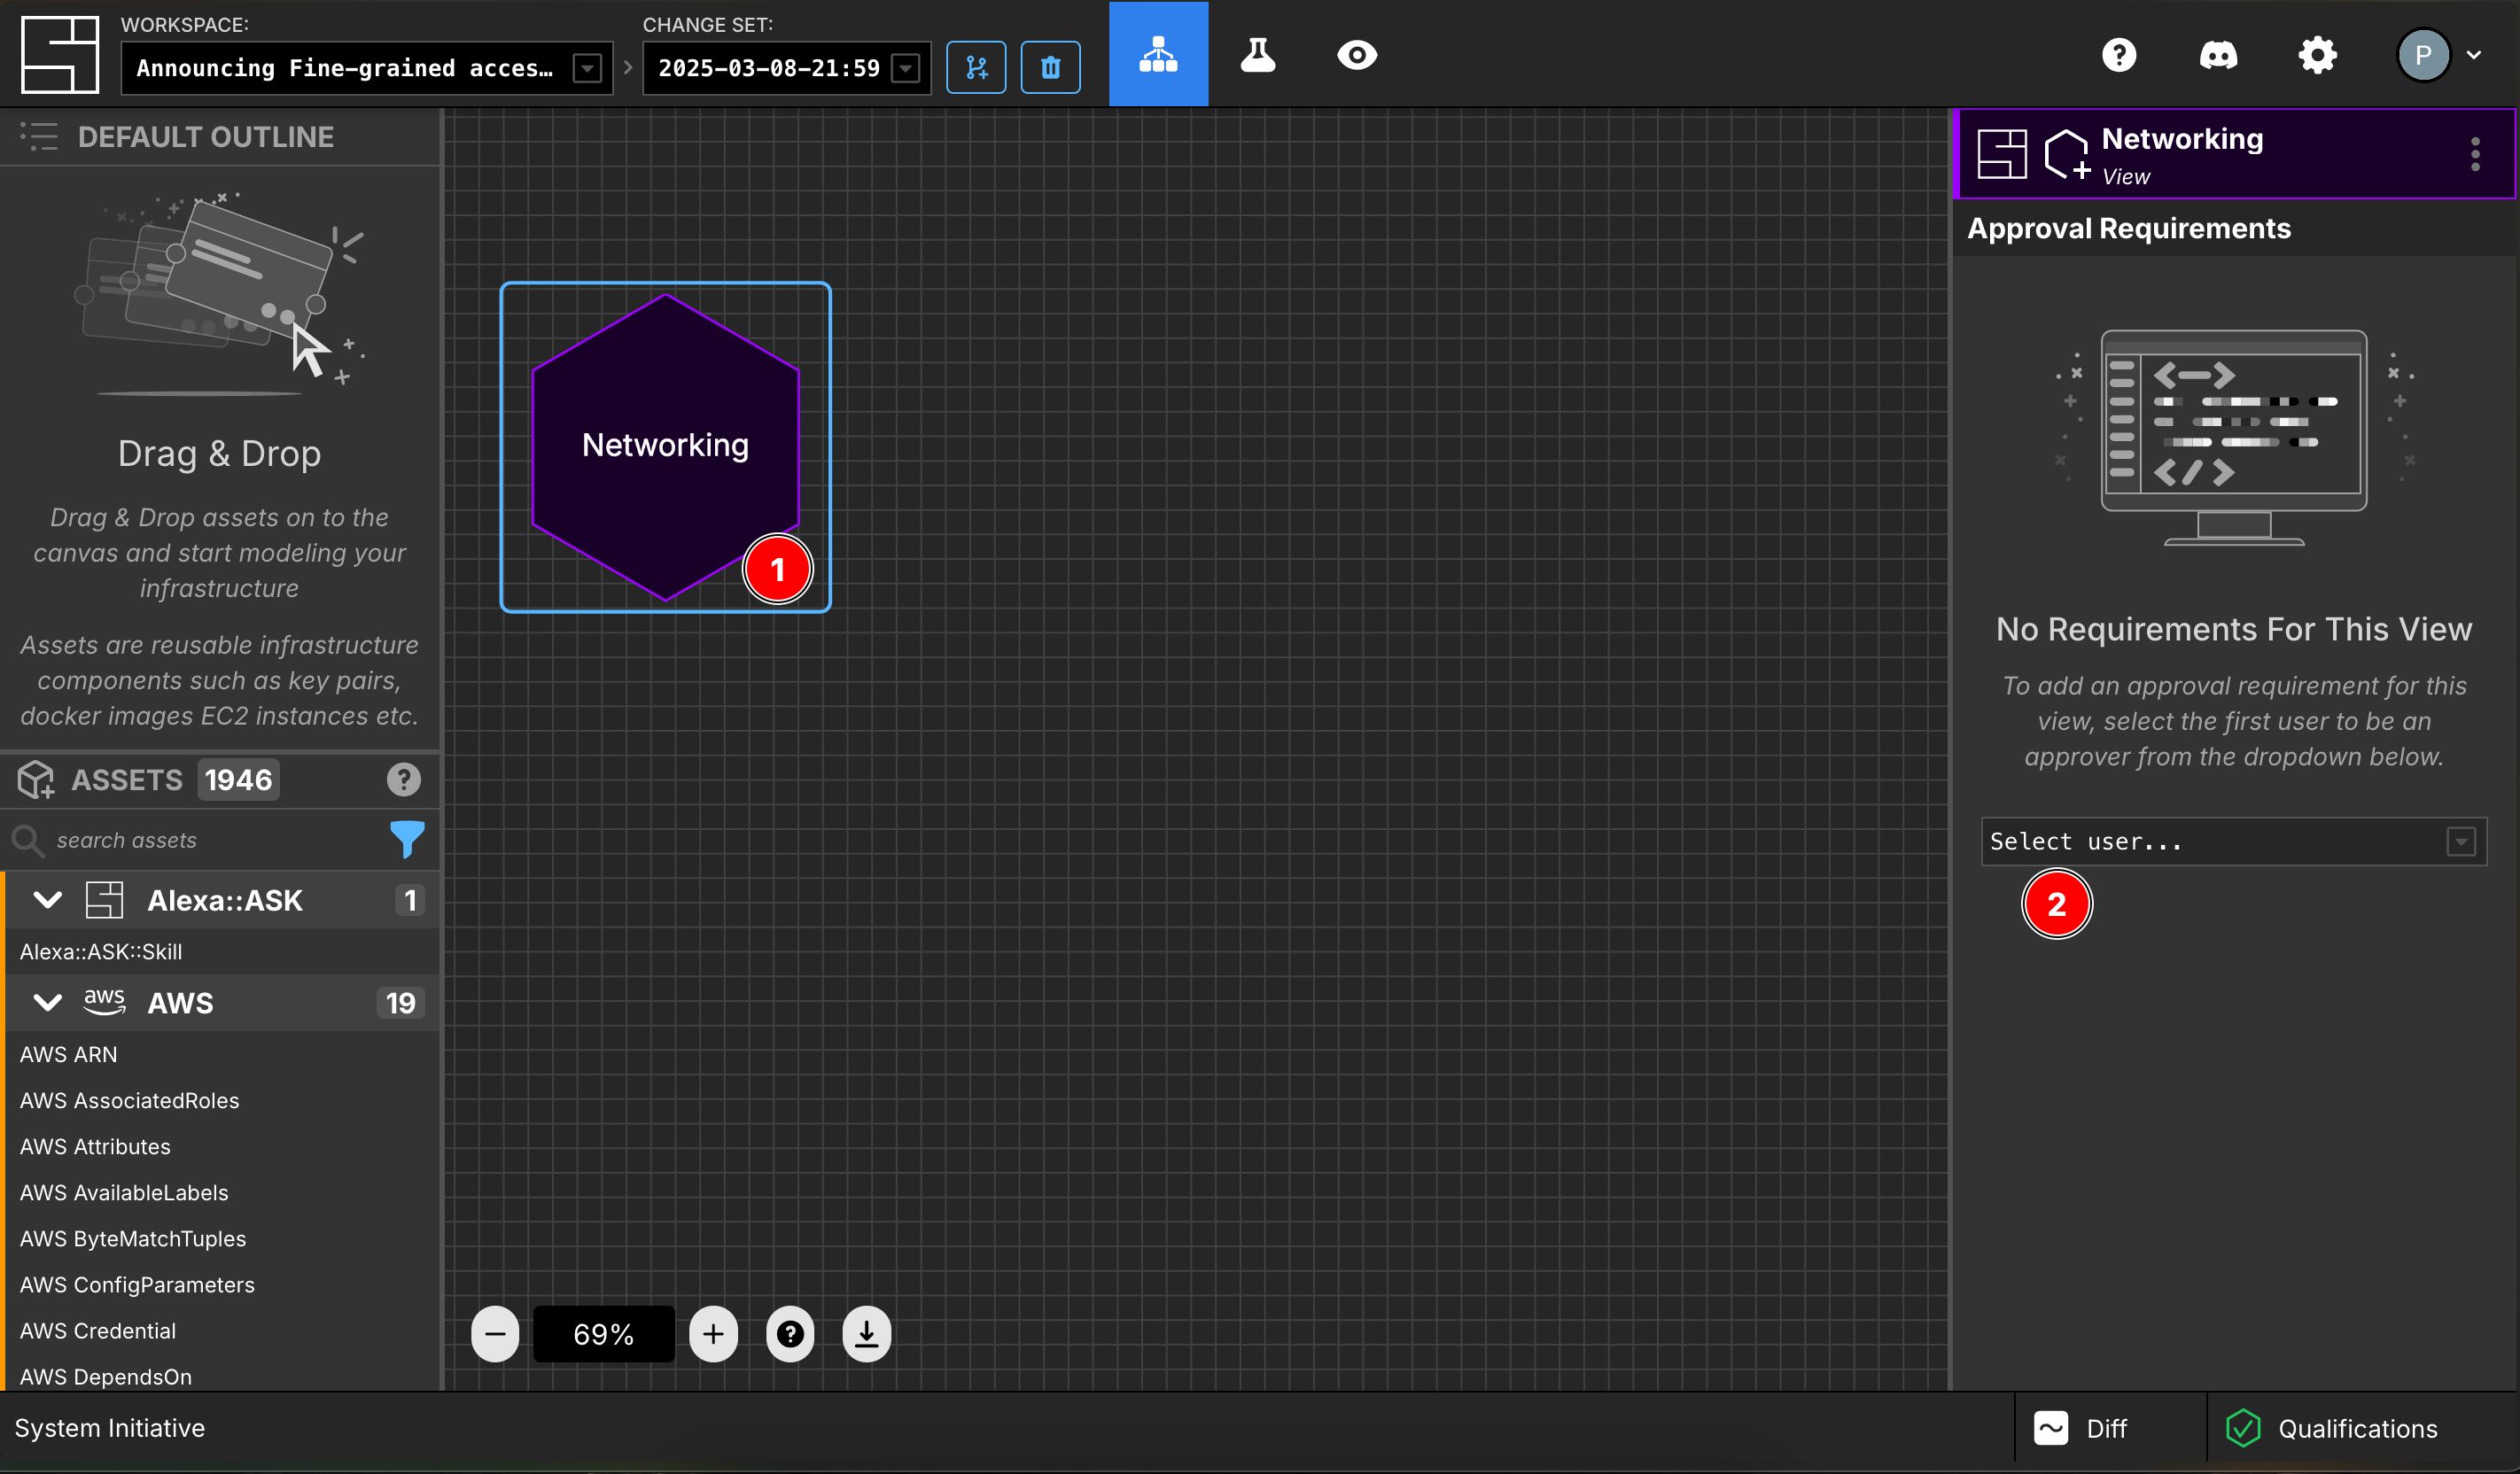Screen dimensions: 2520x1474
Task: Click the Assets cube icon
Action: [36, 780]
